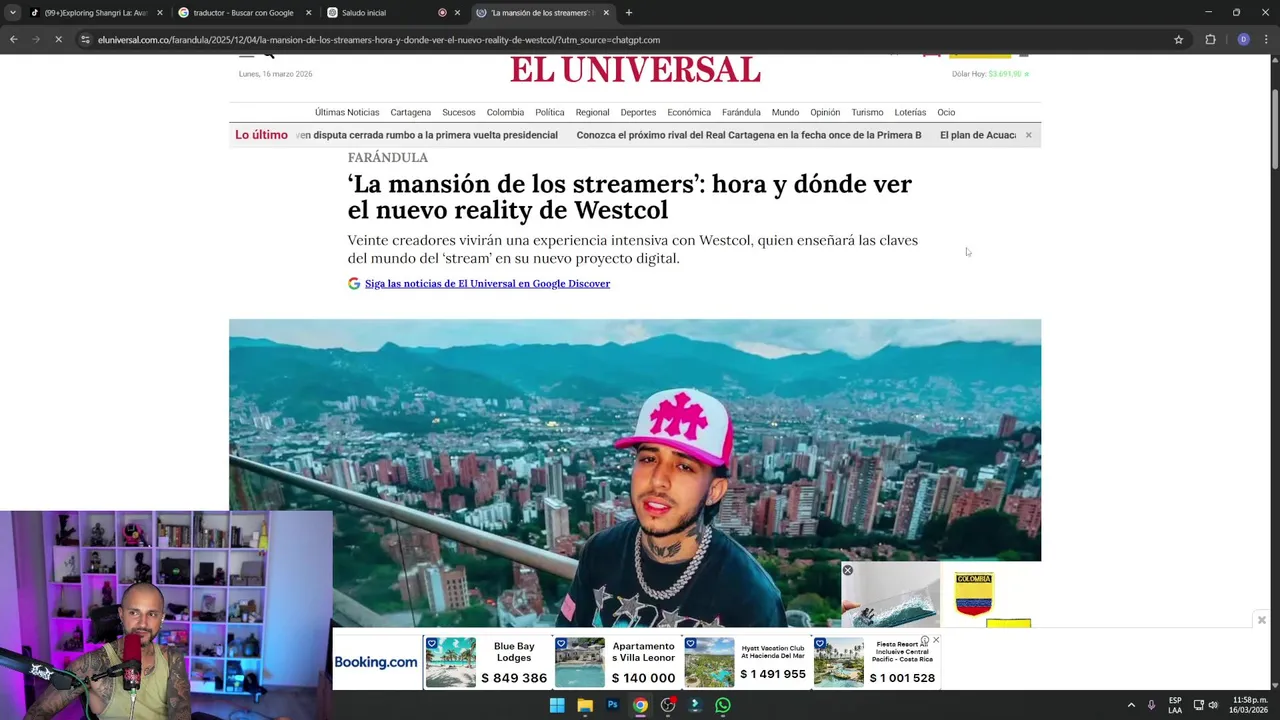Click the Google logo beside Discover link
This screenshot has height=720, width=1280.
pyautogui.click(x=354, y=283)
